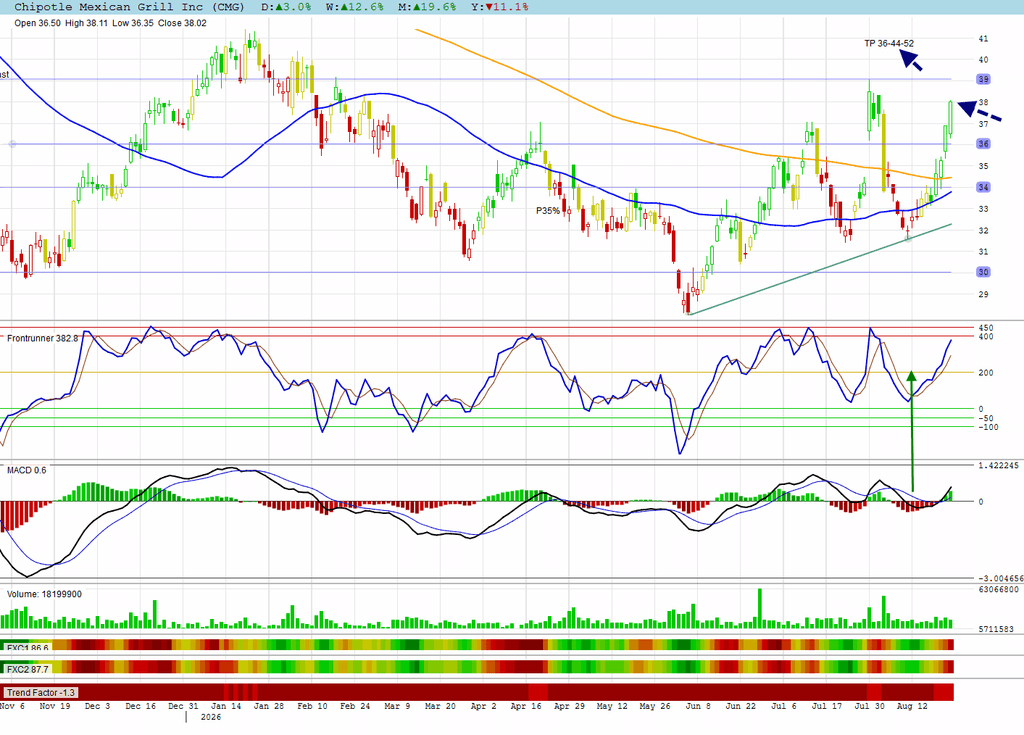This screenshot has height=735, width=1024.
Task: Click the 1.422245 MACD axis maximum
Action: [x=998, y=466]
